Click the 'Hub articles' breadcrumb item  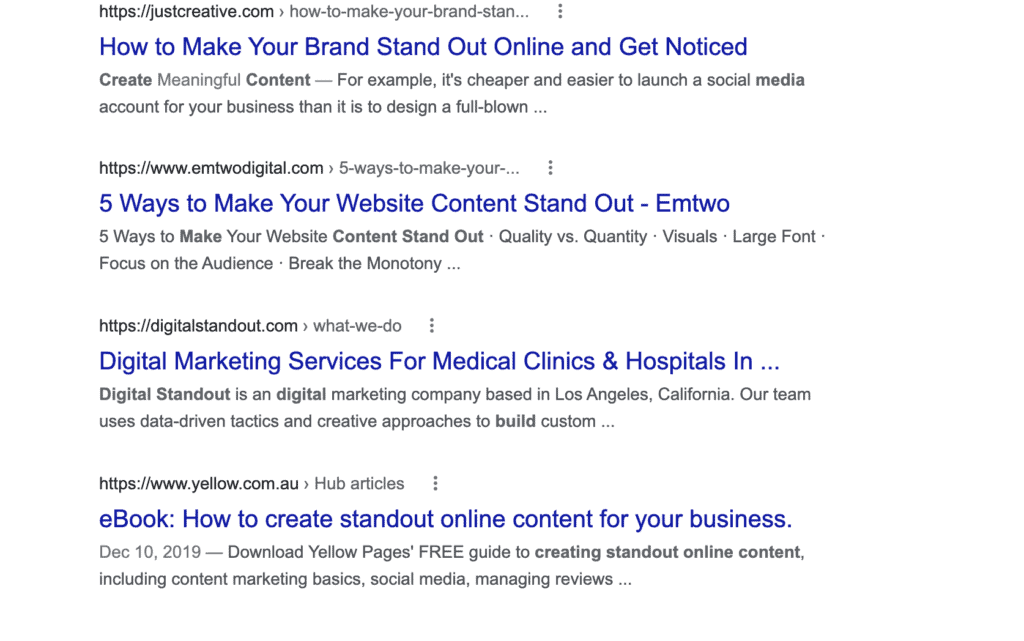(x=358, y=482)
